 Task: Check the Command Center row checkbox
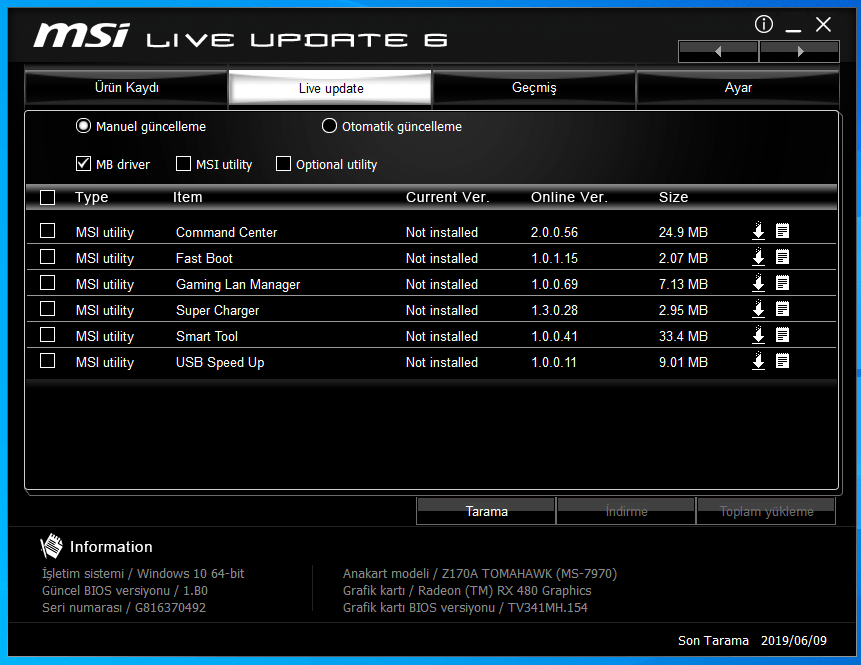click(x=48, y=231)
